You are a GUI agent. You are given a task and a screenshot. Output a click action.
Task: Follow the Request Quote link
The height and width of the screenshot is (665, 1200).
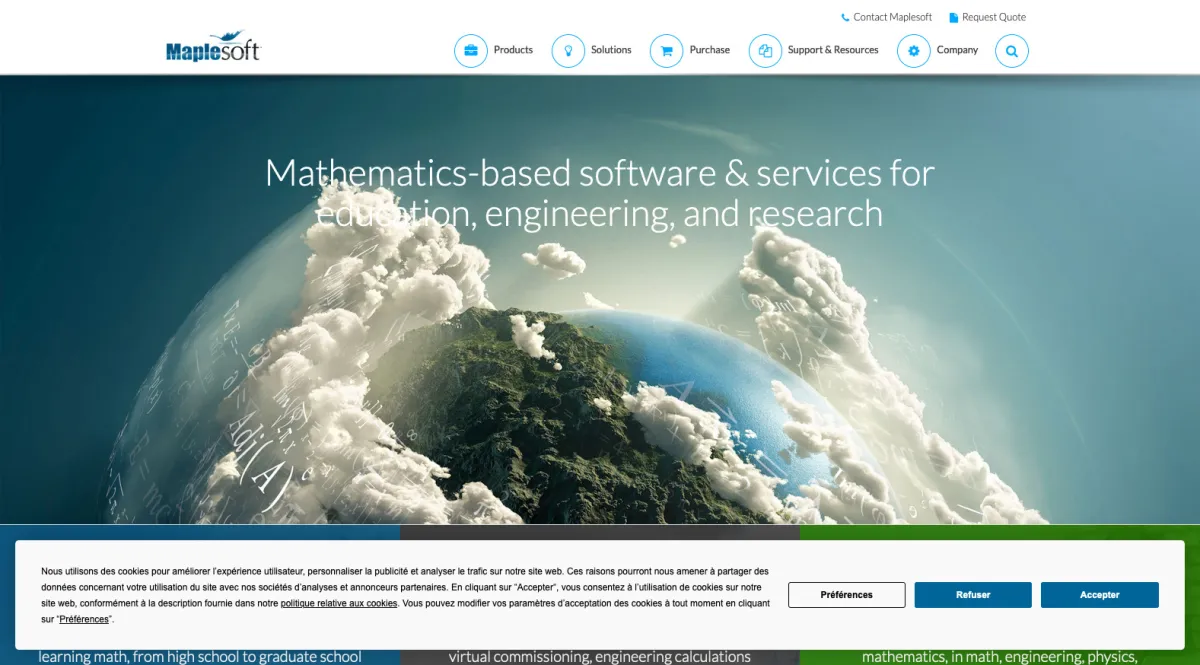(994, 17)
